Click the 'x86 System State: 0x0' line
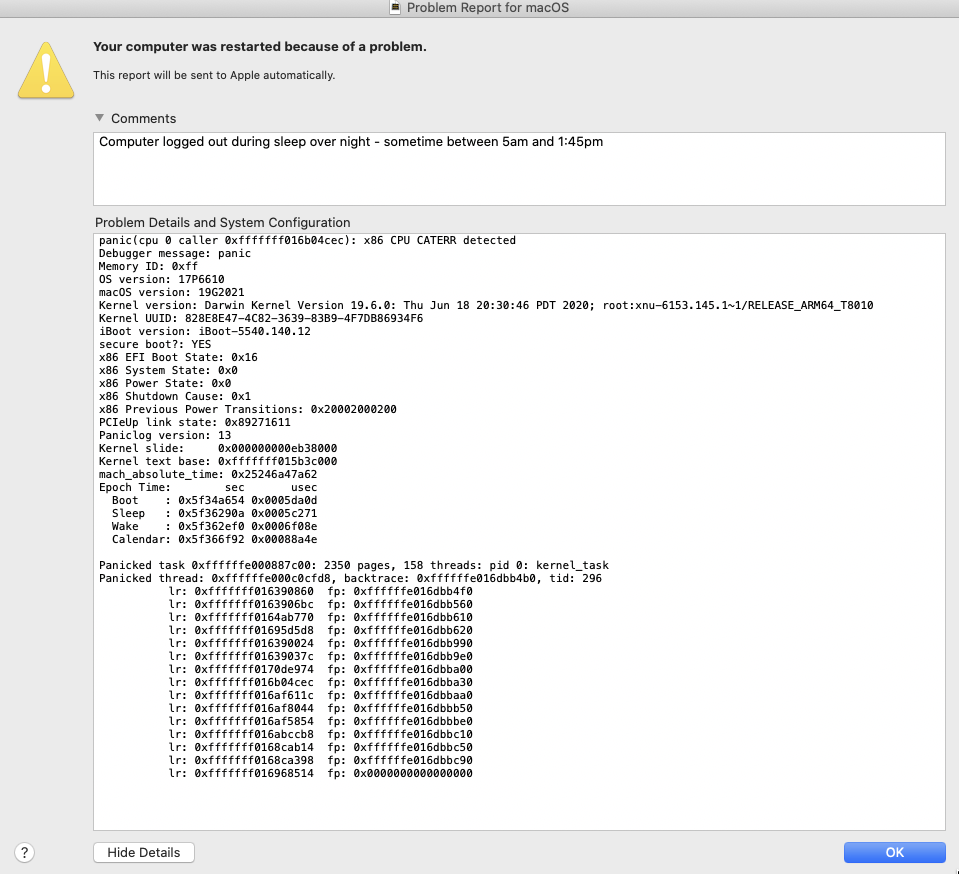 pos(168,370)
